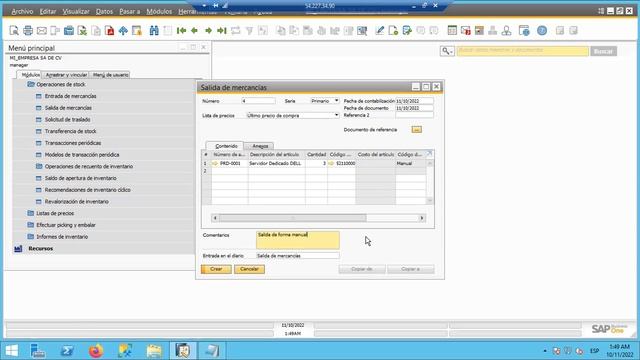
Task: Click the blue briefcase toolbar icon
Action: click(x=69, y=31)
